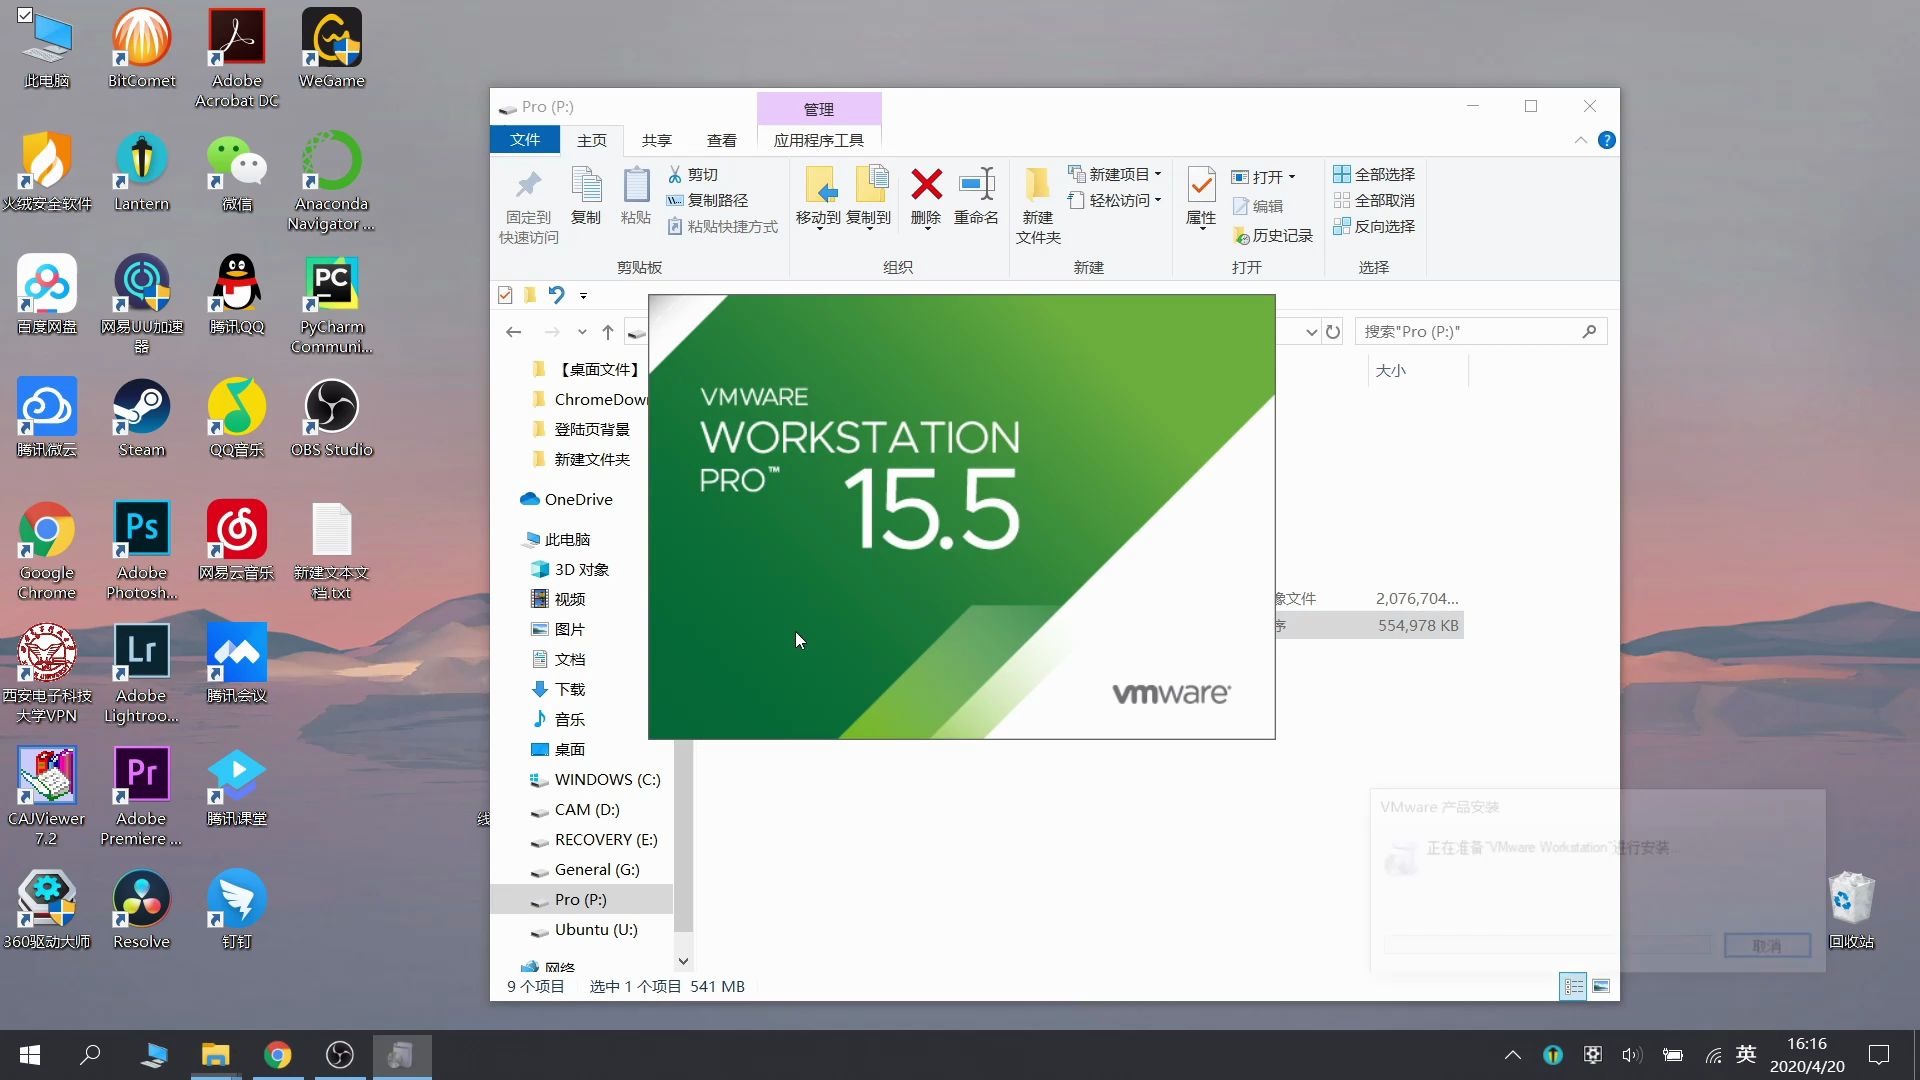This screenshot has width=1920, height=1080.
Task: Click Cancel (取消) in VMware install dialog
Action: click(1767, 946)
